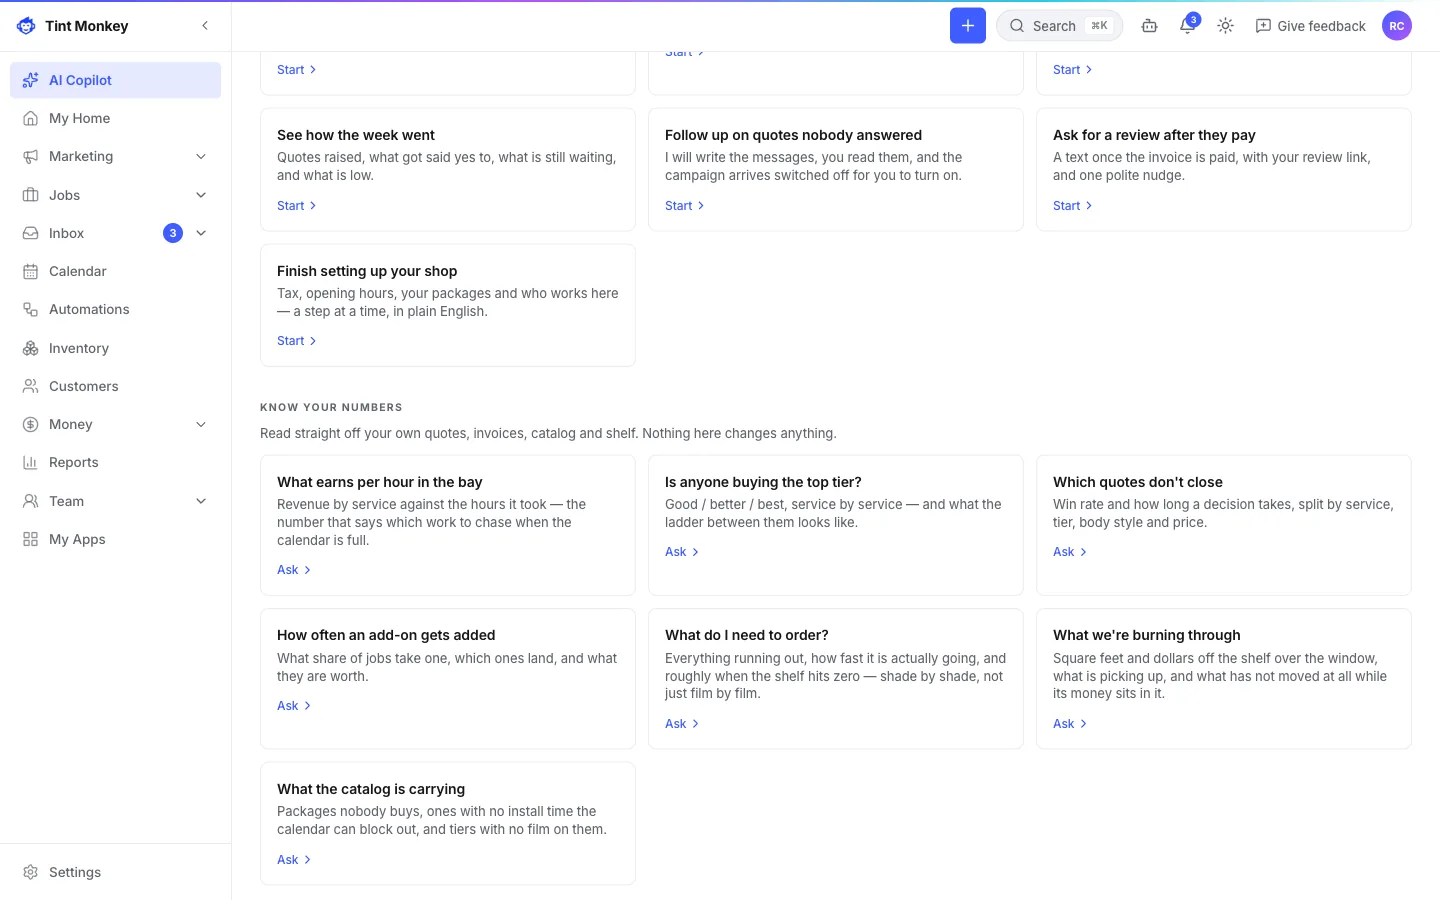This screenshot has height=900, width=1440.
Task: Start 'Ask for a review after they pay'
Action: pos(1073,206)
